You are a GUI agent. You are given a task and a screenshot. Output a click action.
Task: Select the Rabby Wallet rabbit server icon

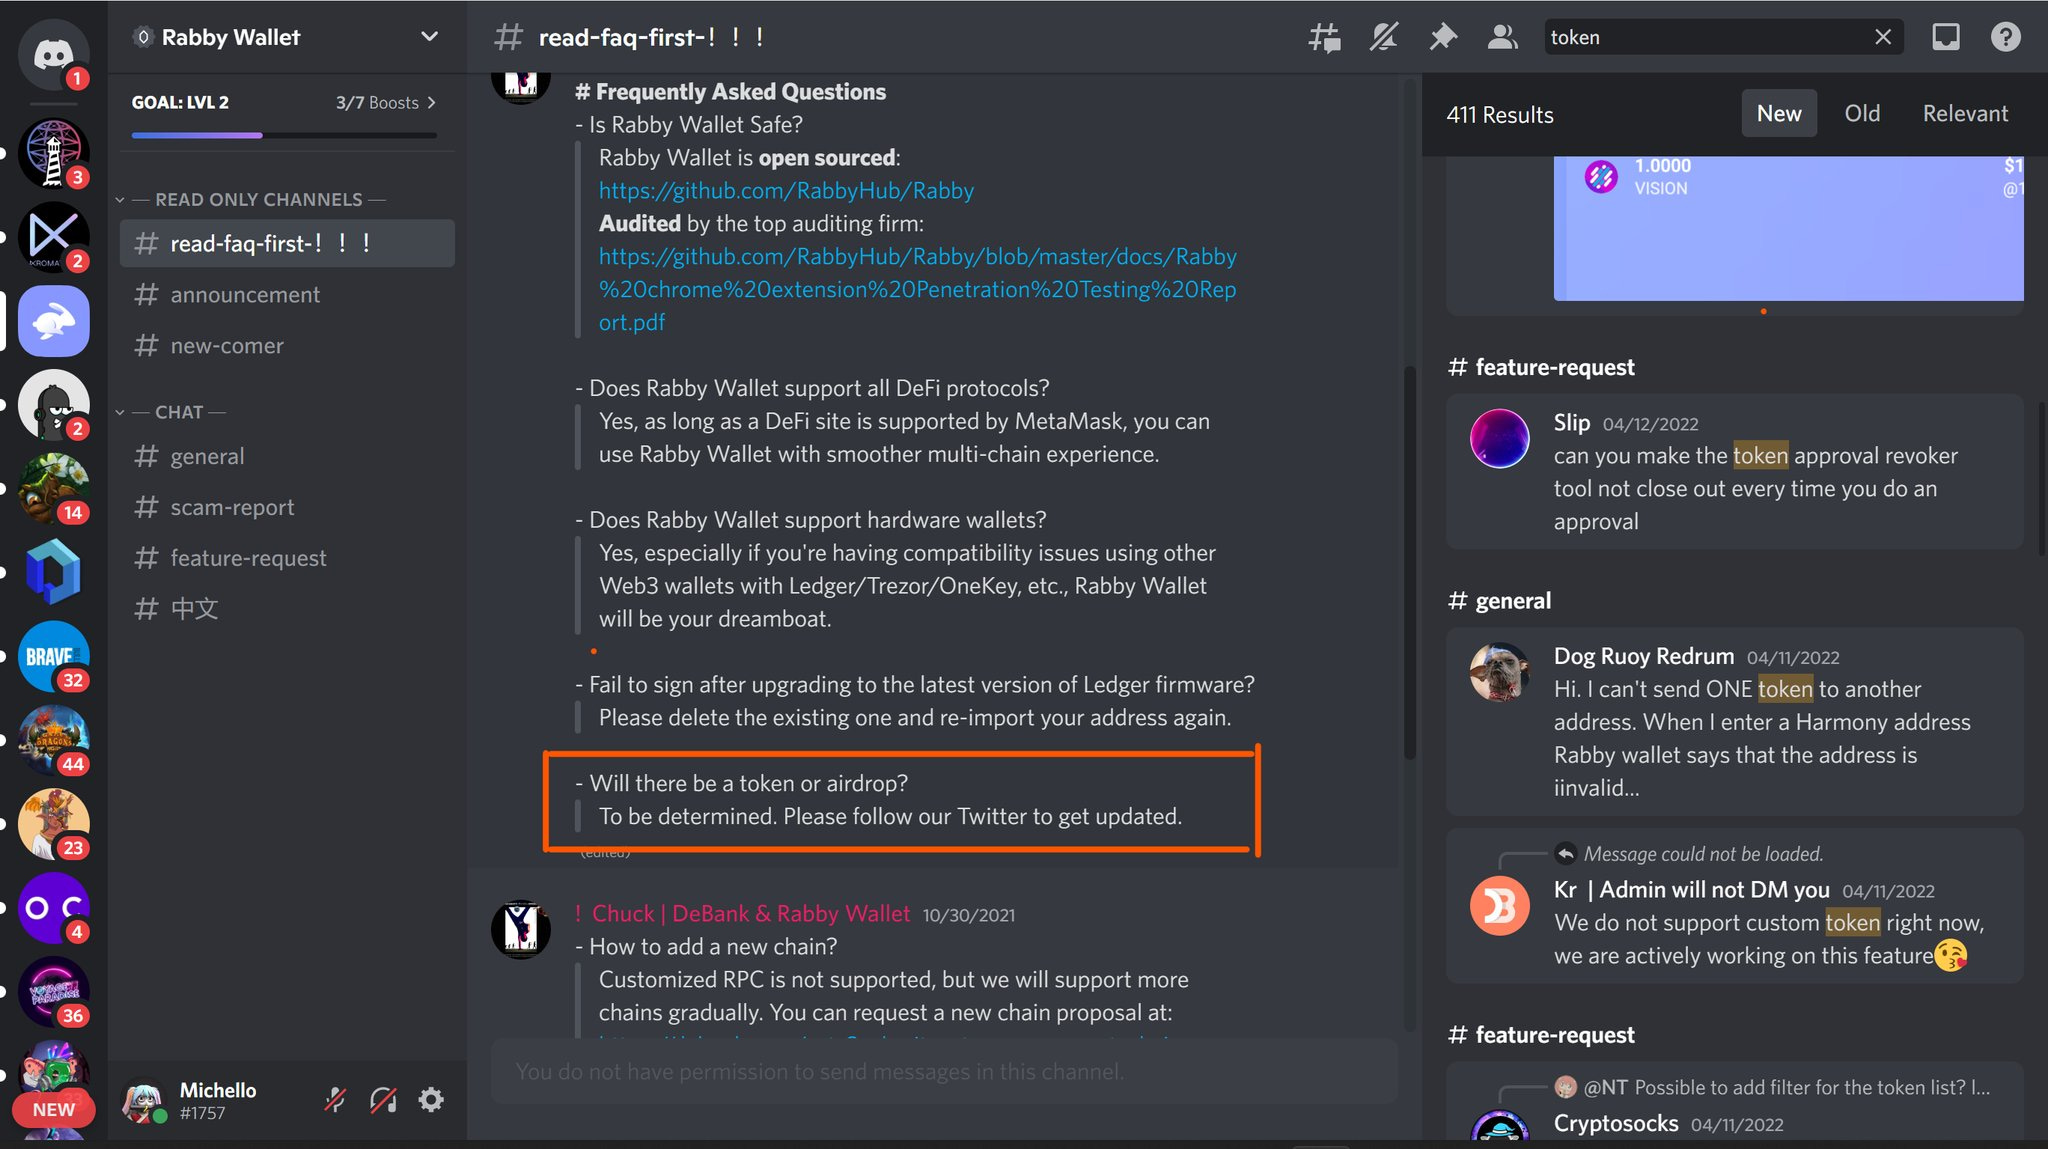point(53,321)
